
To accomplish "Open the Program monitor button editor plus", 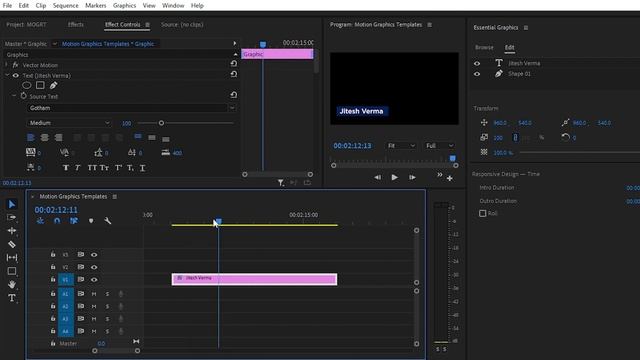I will [x=449, y=178].
